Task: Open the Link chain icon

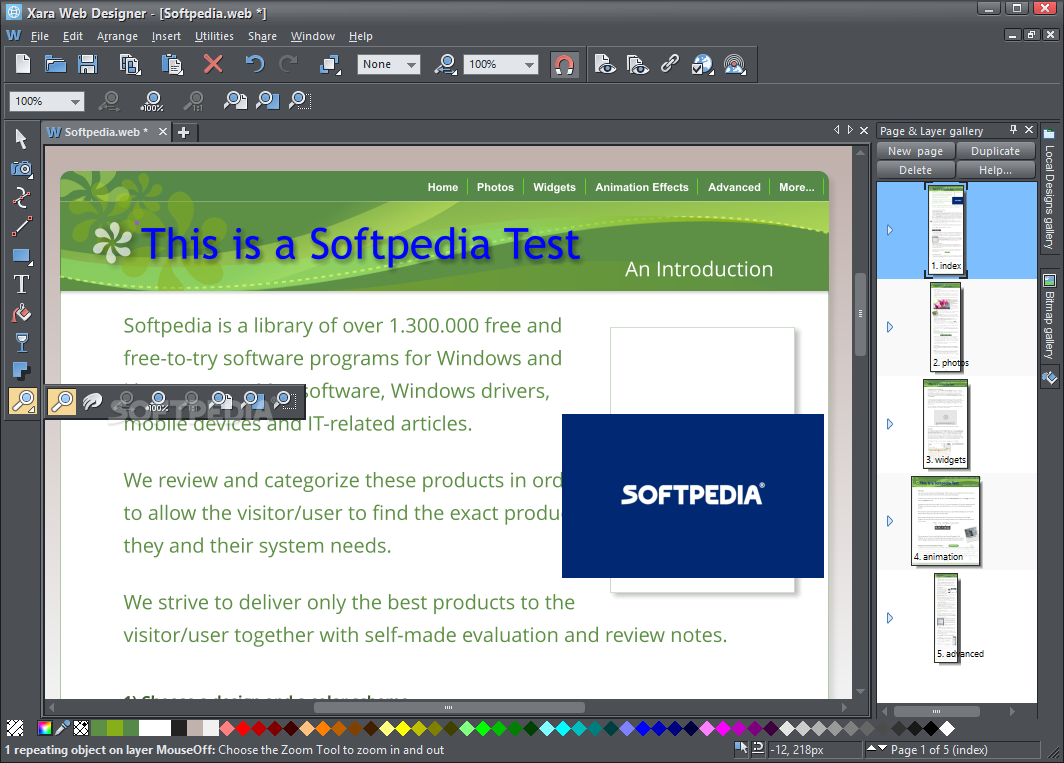Action: pyautogui.click(x=670, y=64)
